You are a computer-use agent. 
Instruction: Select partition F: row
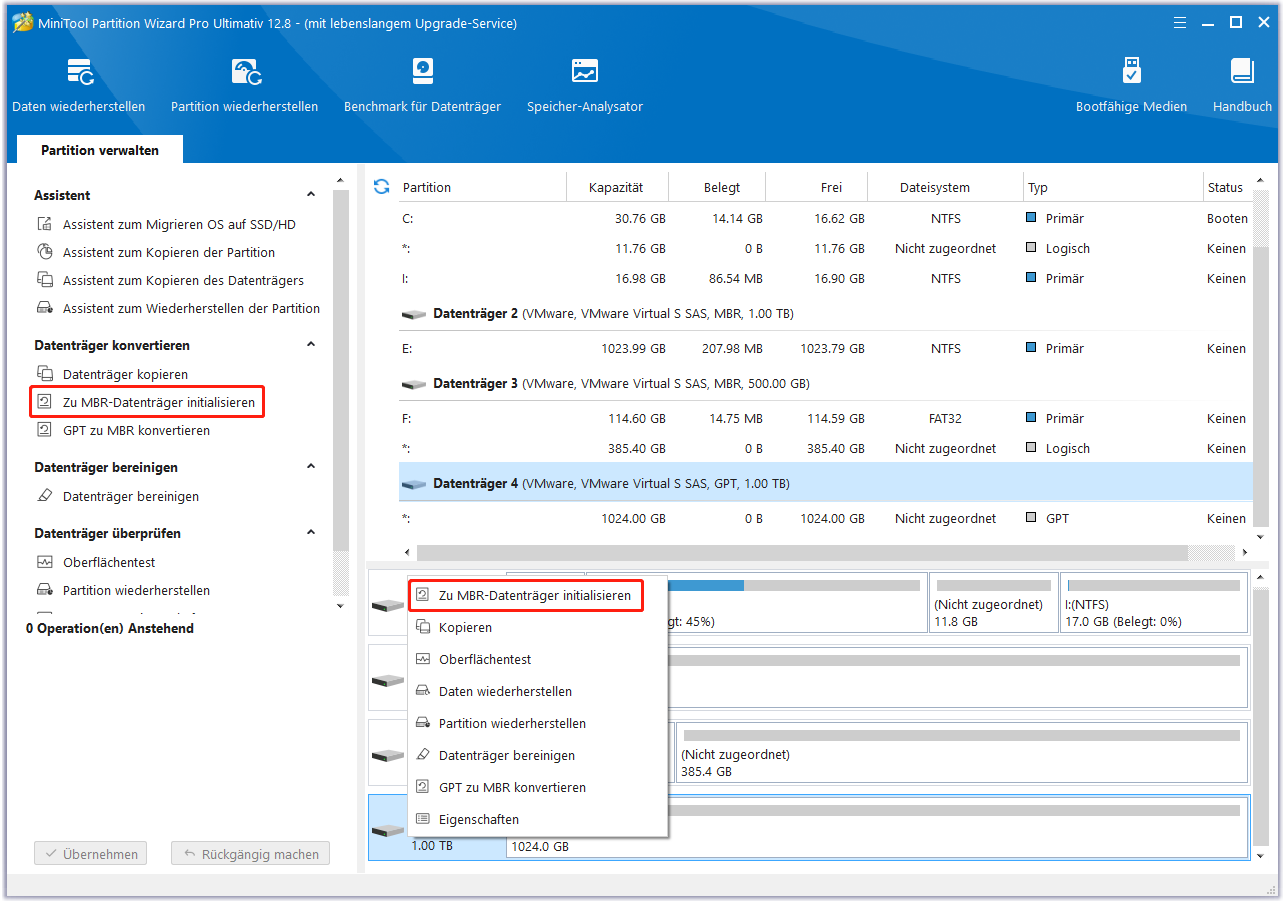click(825, 419)
